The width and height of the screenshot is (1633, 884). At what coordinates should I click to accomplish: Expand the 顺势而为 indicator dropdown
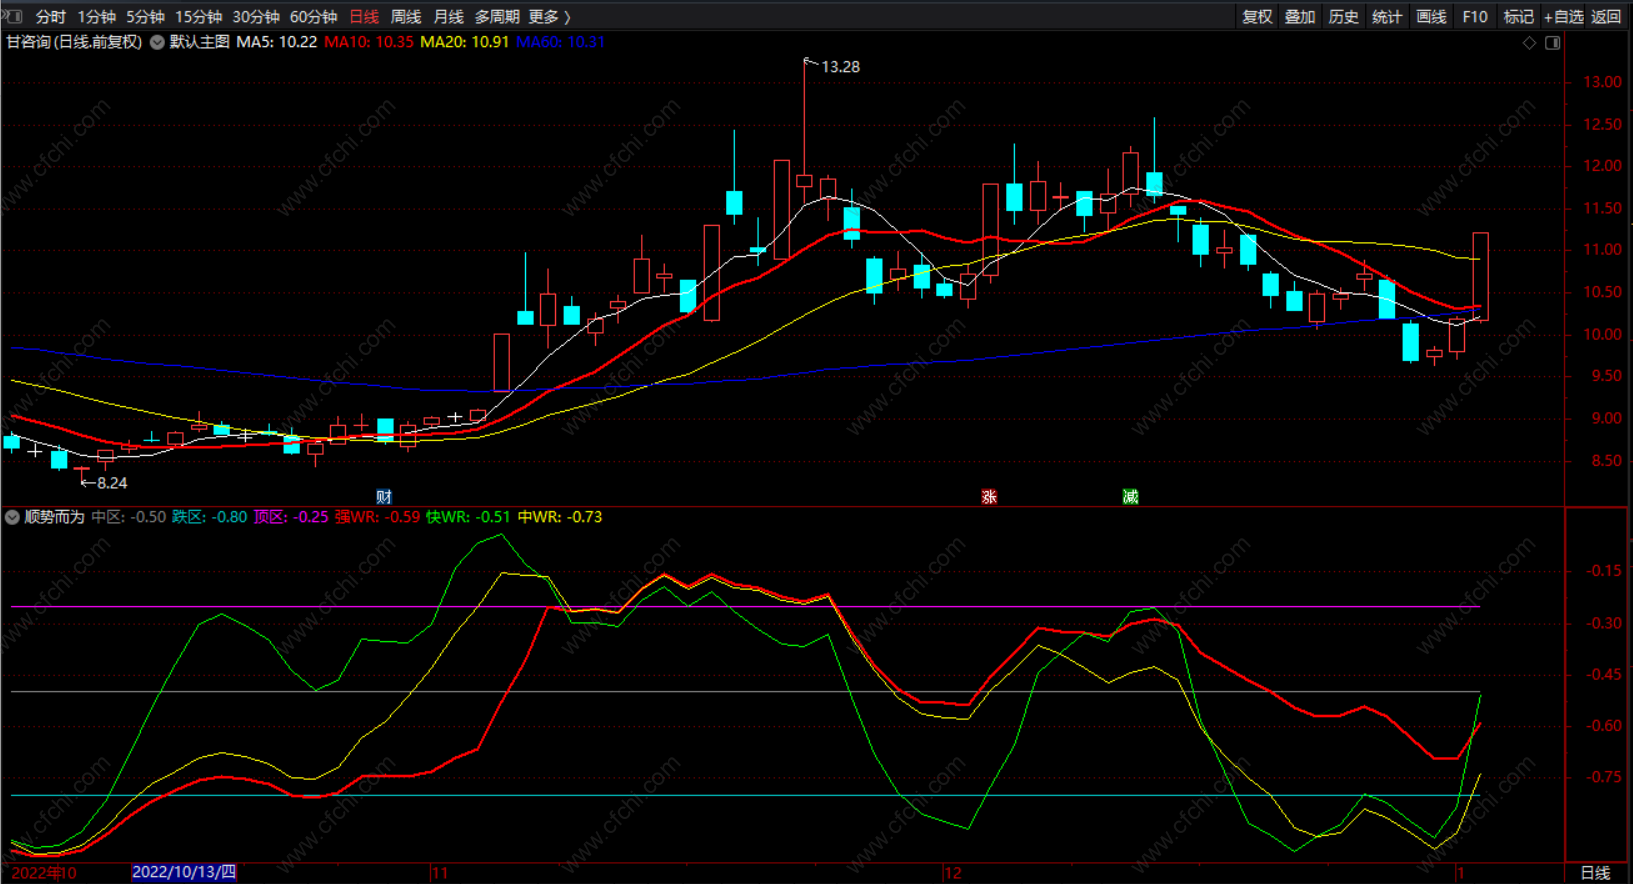(12, 517)
